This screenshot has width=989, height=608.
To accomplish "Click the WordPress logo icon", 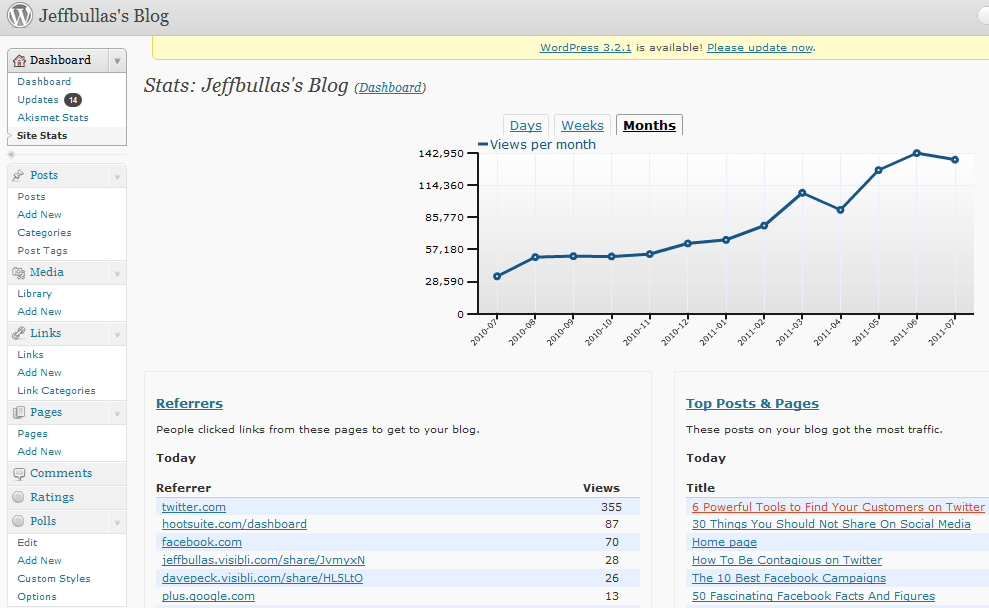I will [20, 15].
